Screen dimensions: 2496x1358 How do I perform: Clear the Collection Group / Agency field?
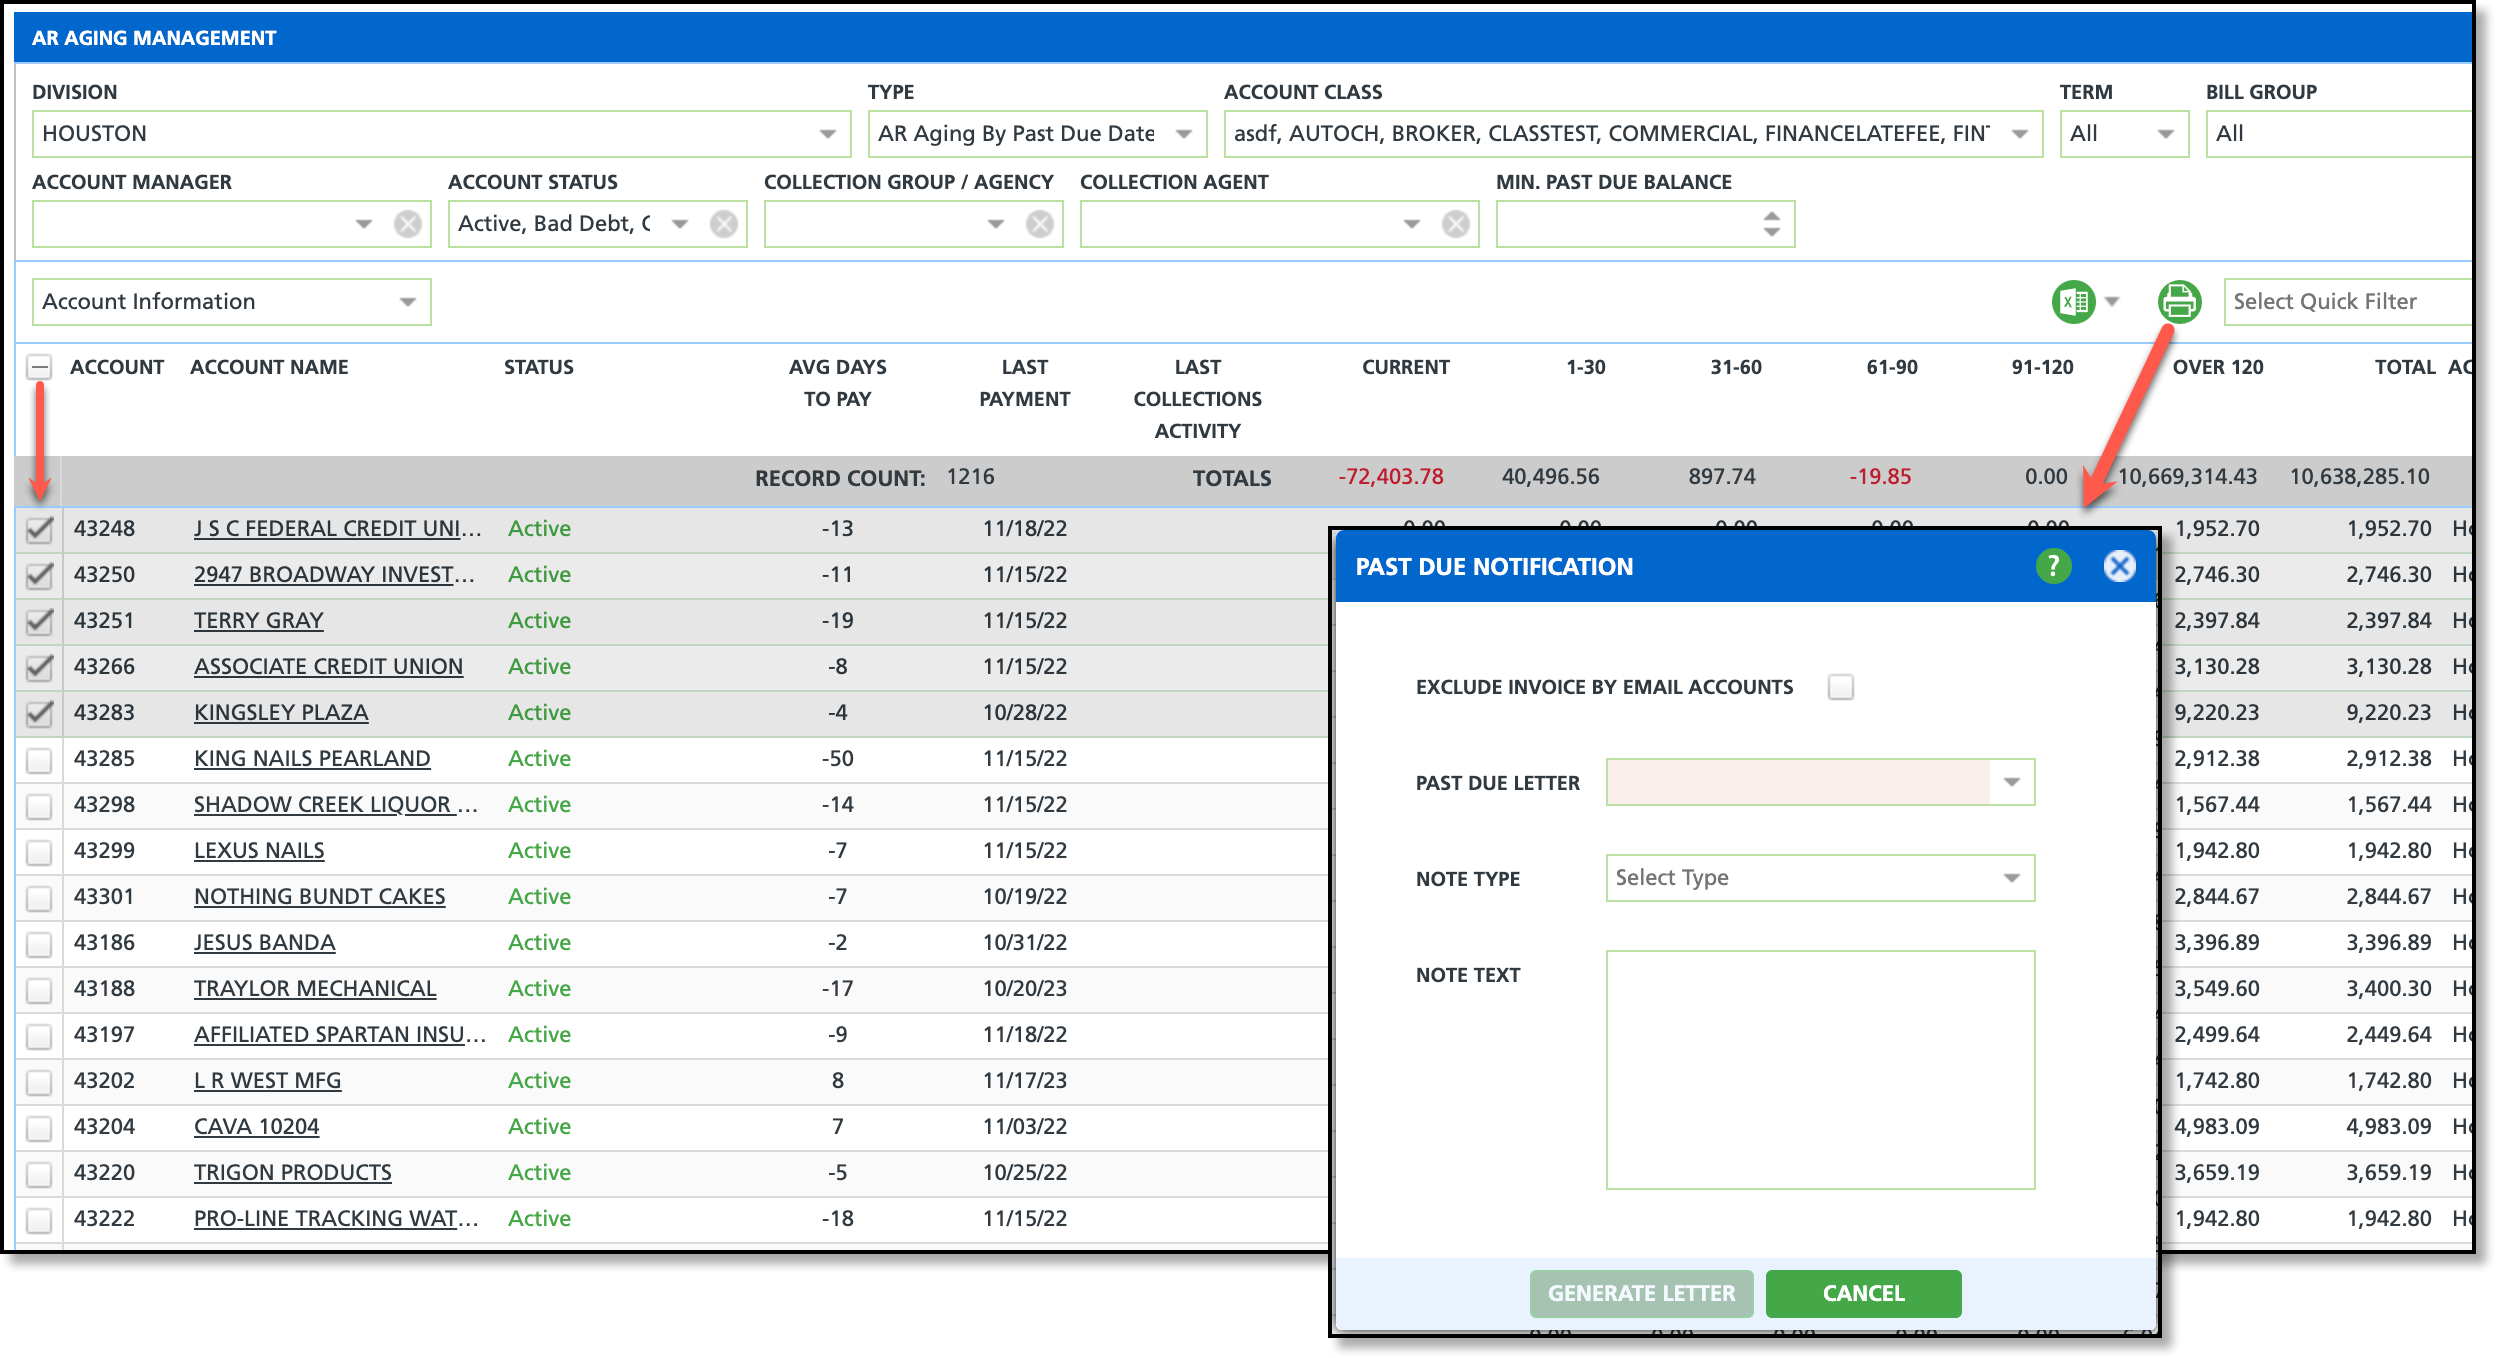(x=1040, y=224)
